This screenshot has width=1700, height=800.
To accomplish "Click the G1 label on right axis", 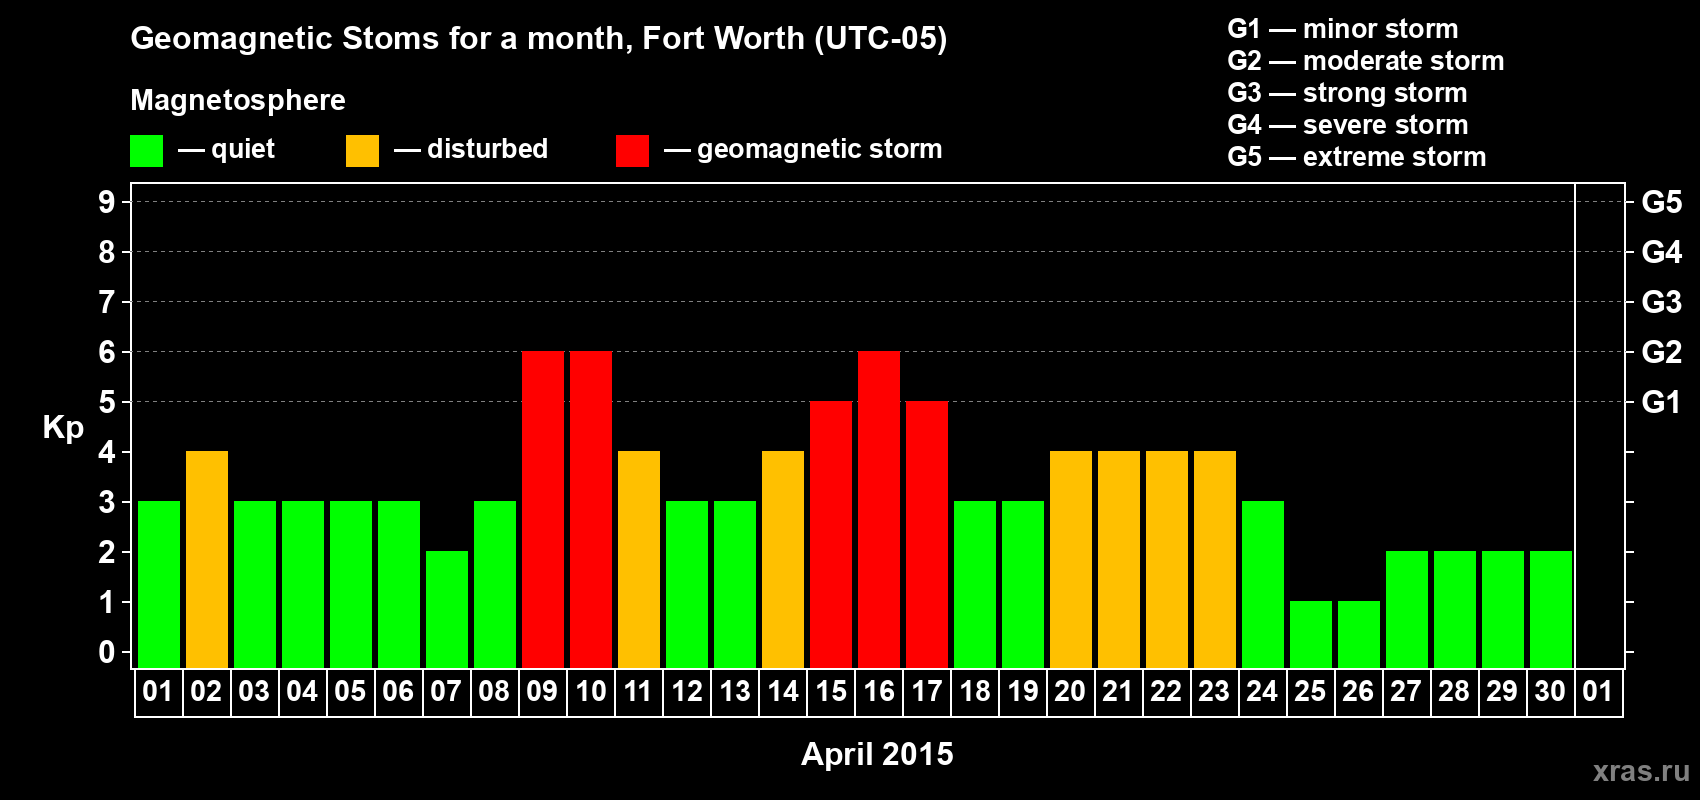I will click(x=1662, y=402).
